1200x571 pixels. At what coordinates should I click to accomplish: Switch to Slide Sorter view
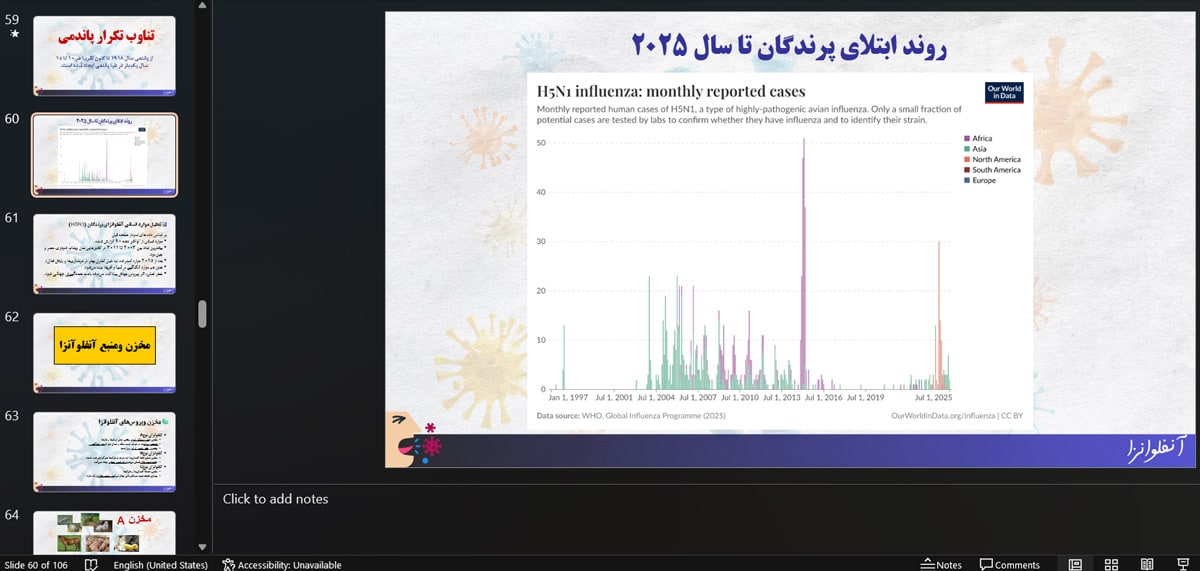click(1111, 564)
